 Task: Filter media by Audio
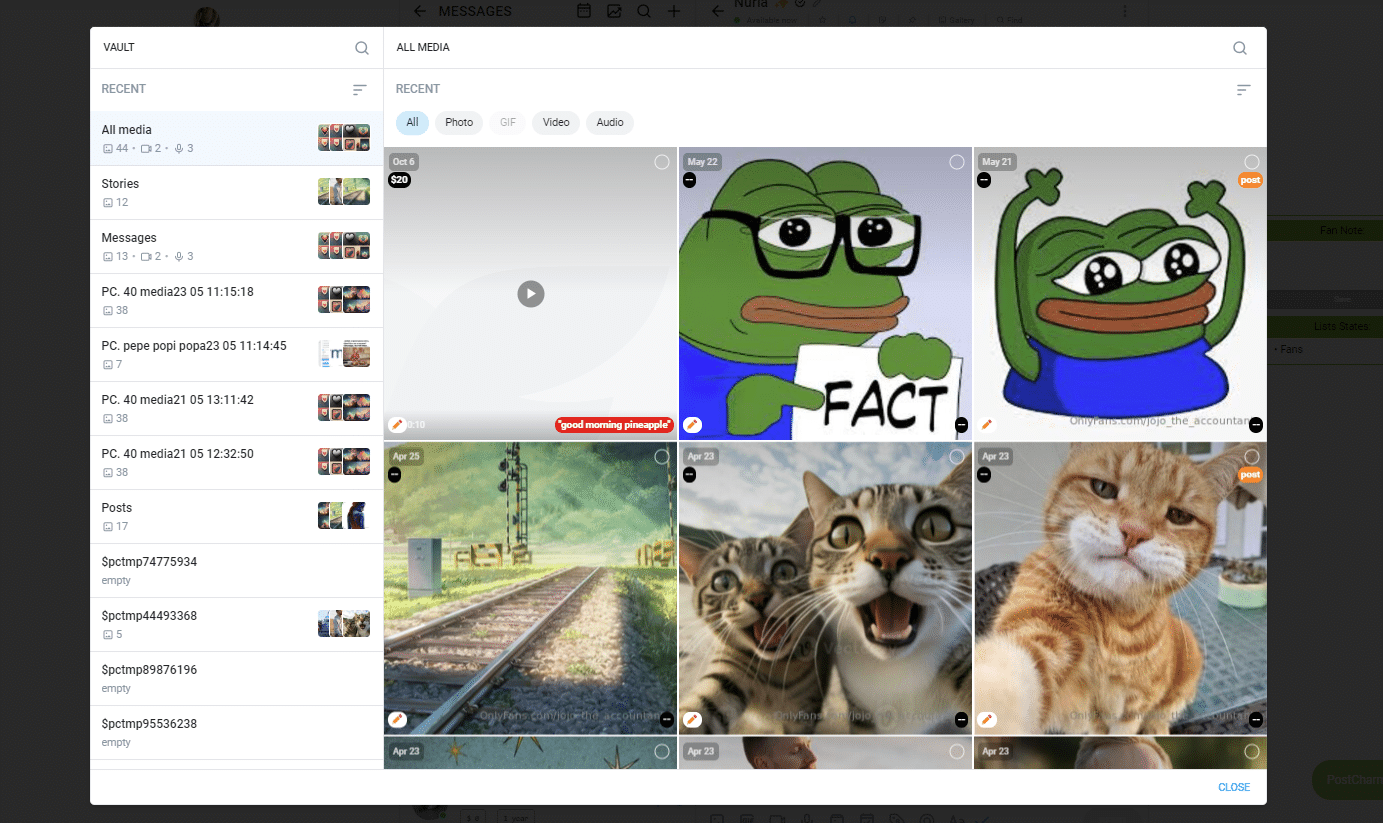[610, 122]
